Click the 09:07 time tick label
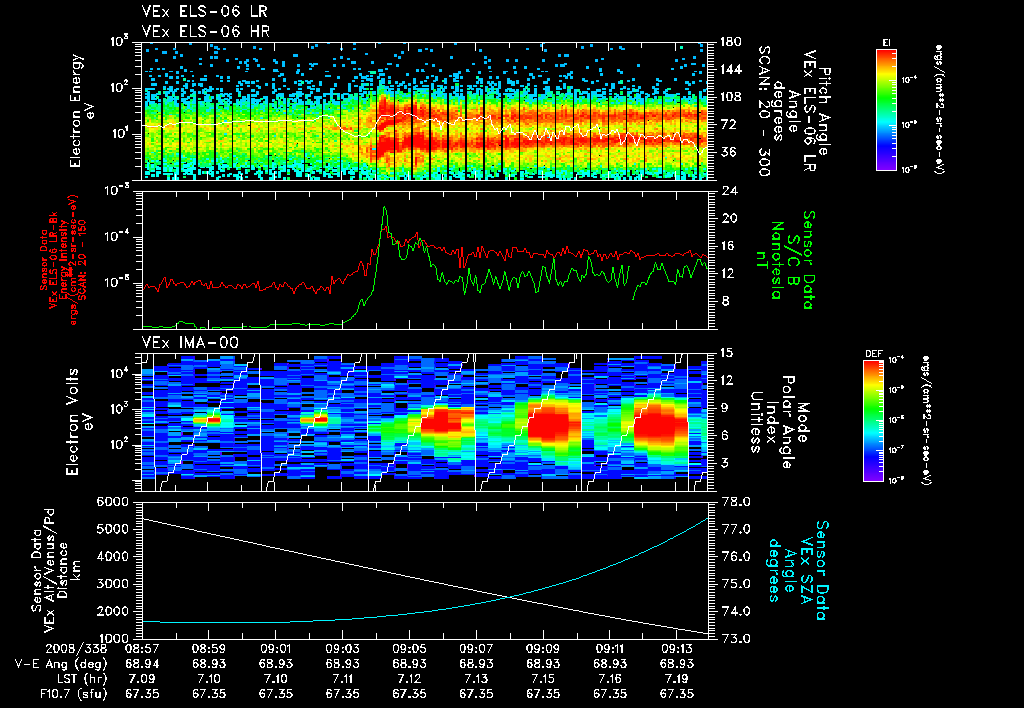This screenshot has width=1024, height=708. (x=475, y=650)
